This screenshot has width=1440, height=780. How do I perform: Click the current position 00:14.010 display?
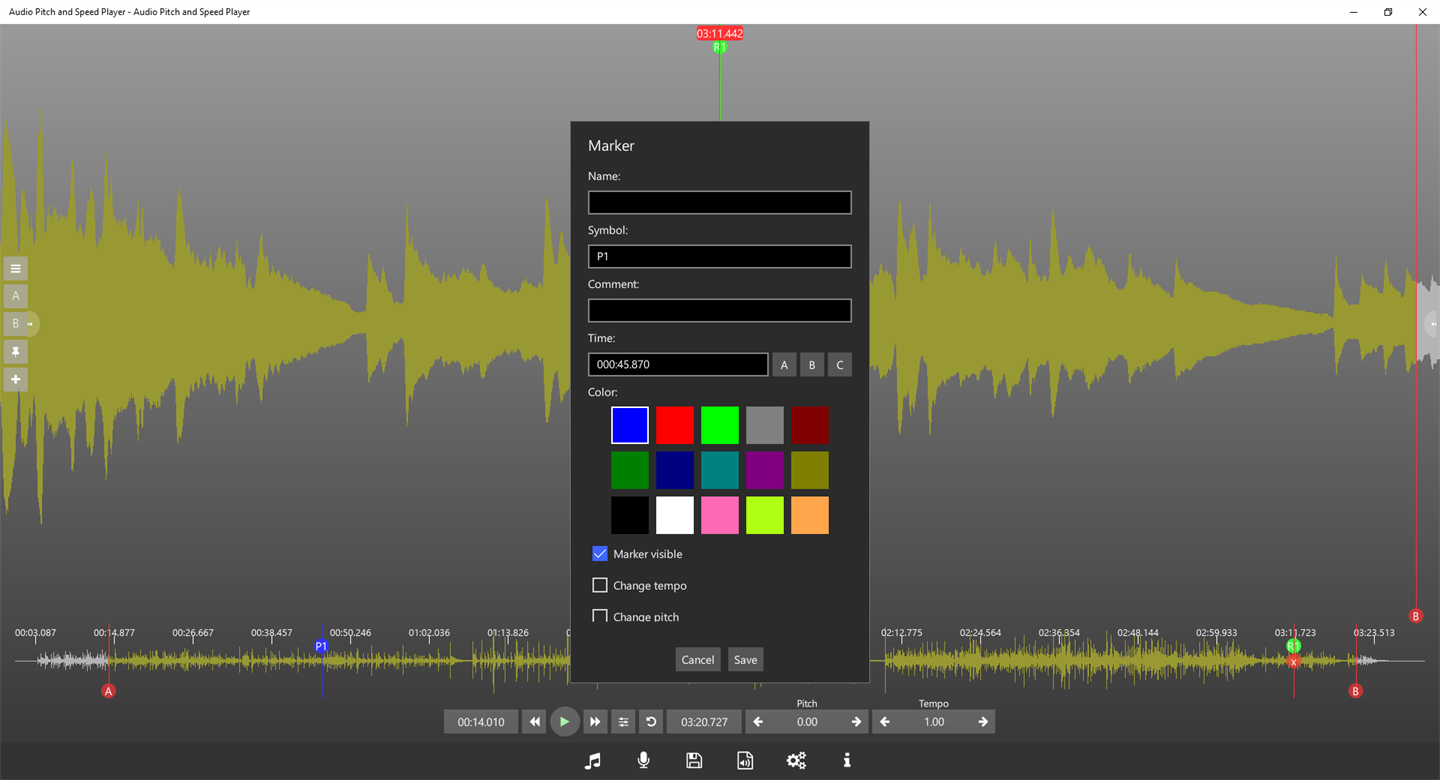pyautogui.click(x=481, y=722)
